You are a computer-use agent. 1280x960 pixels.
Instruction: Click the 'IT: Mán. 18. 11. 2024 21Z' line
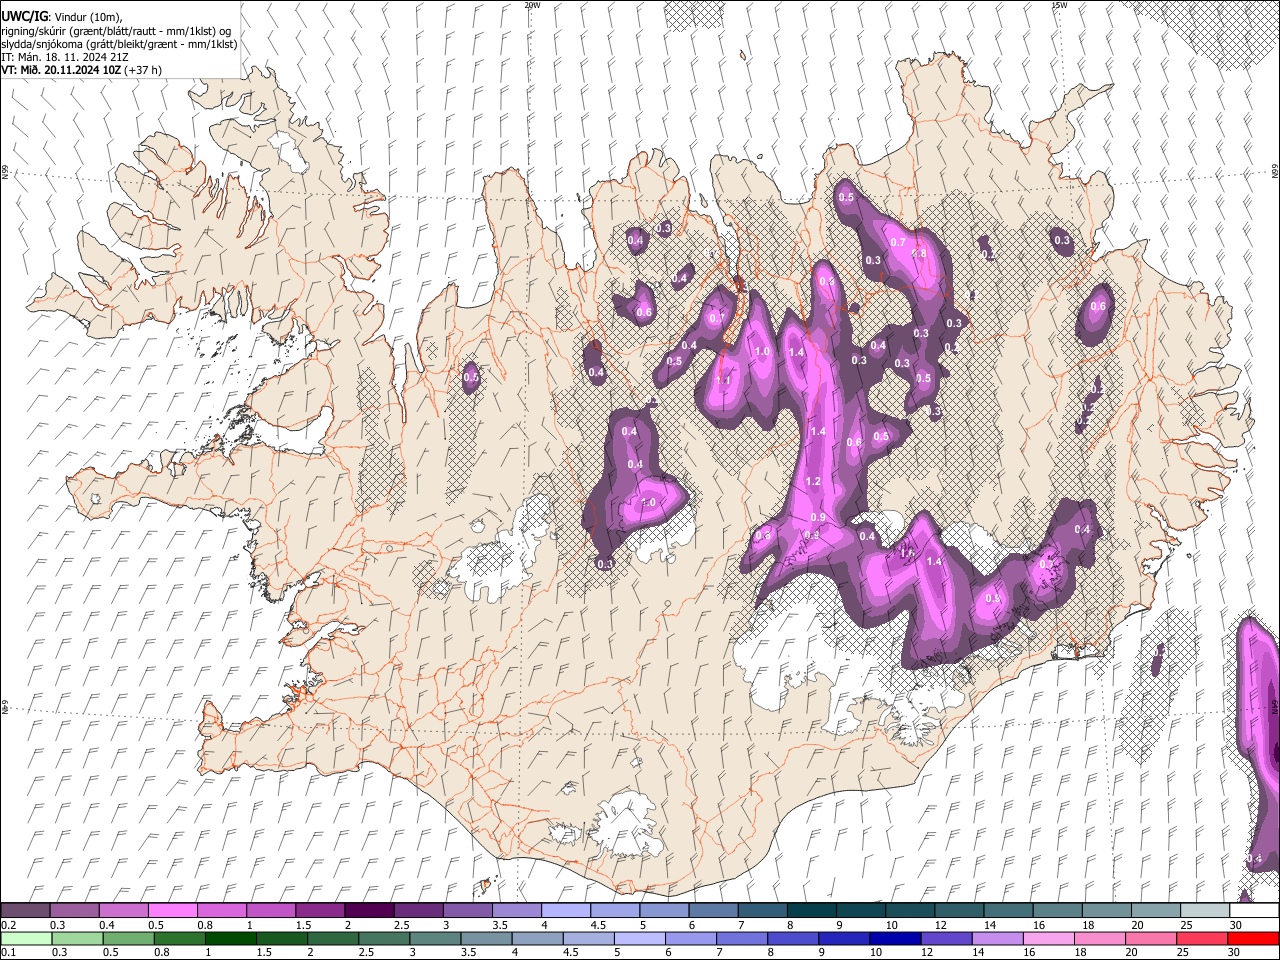coord(65,57)
